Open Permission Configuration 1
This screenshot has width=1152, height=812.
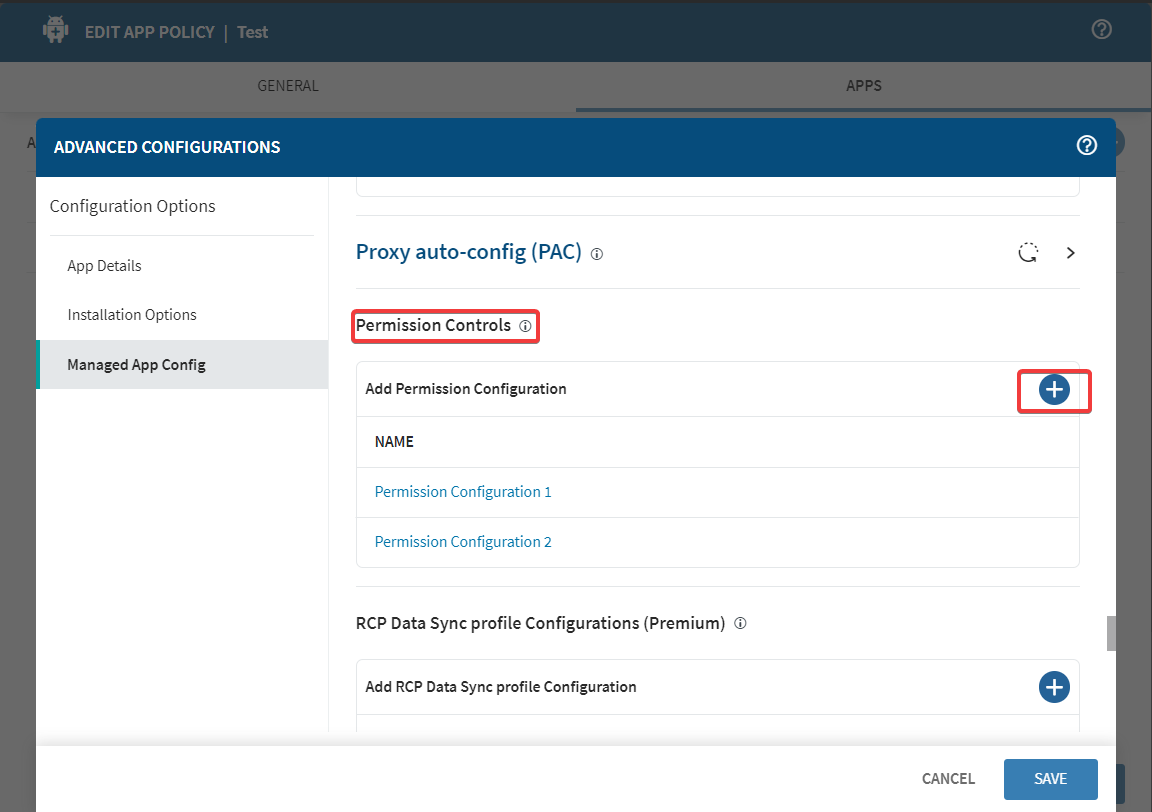(463, 492)
